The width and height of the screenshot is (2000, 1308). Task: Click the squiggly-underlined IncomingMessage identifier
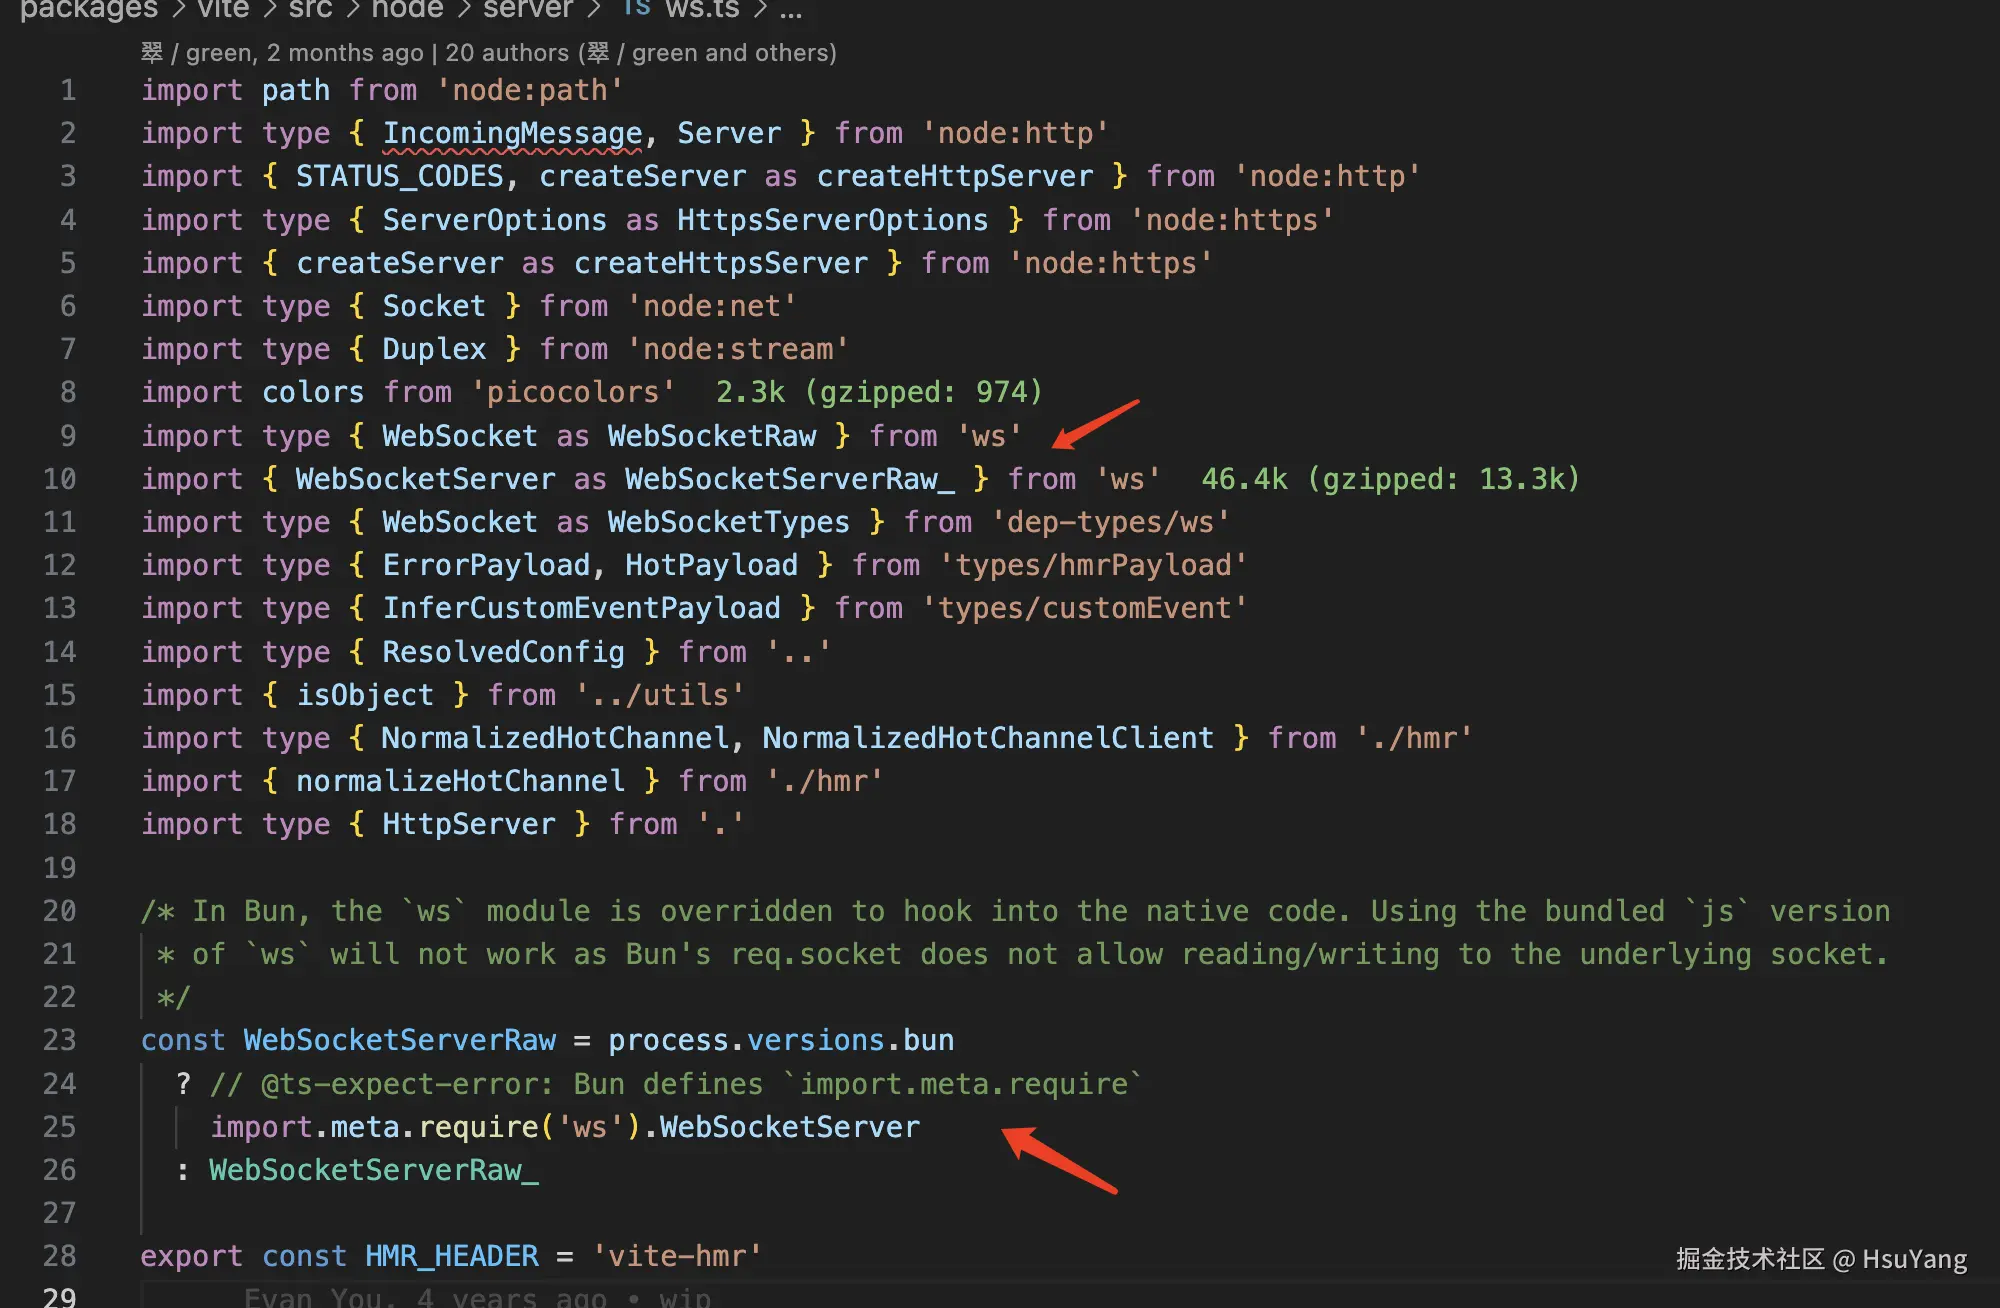[512, 133]
